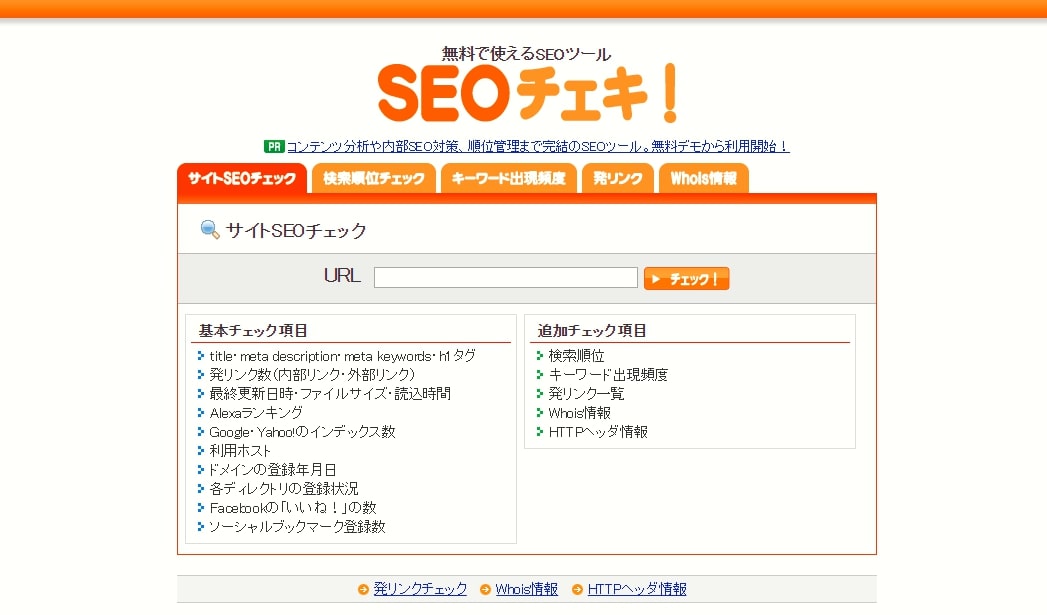Image resolution: width=1047 pixels, height=615 pixels.
Task: Open the サイトSEOチェック tab
Action: (242, 178)
